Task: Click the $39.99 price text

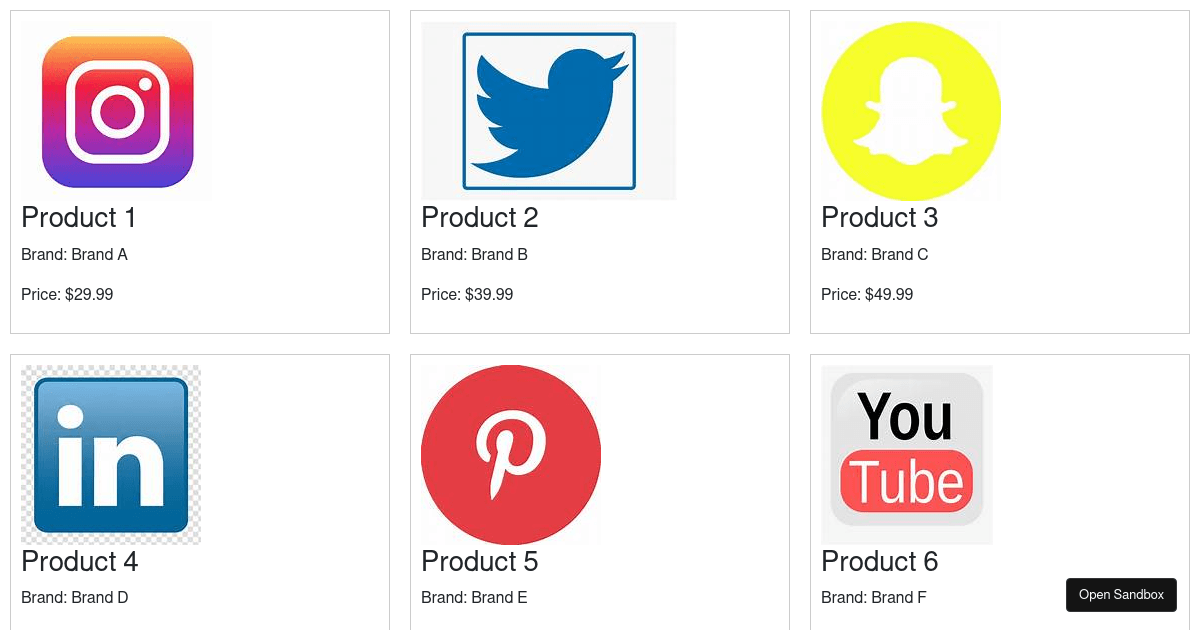Action: coord(467,294)
